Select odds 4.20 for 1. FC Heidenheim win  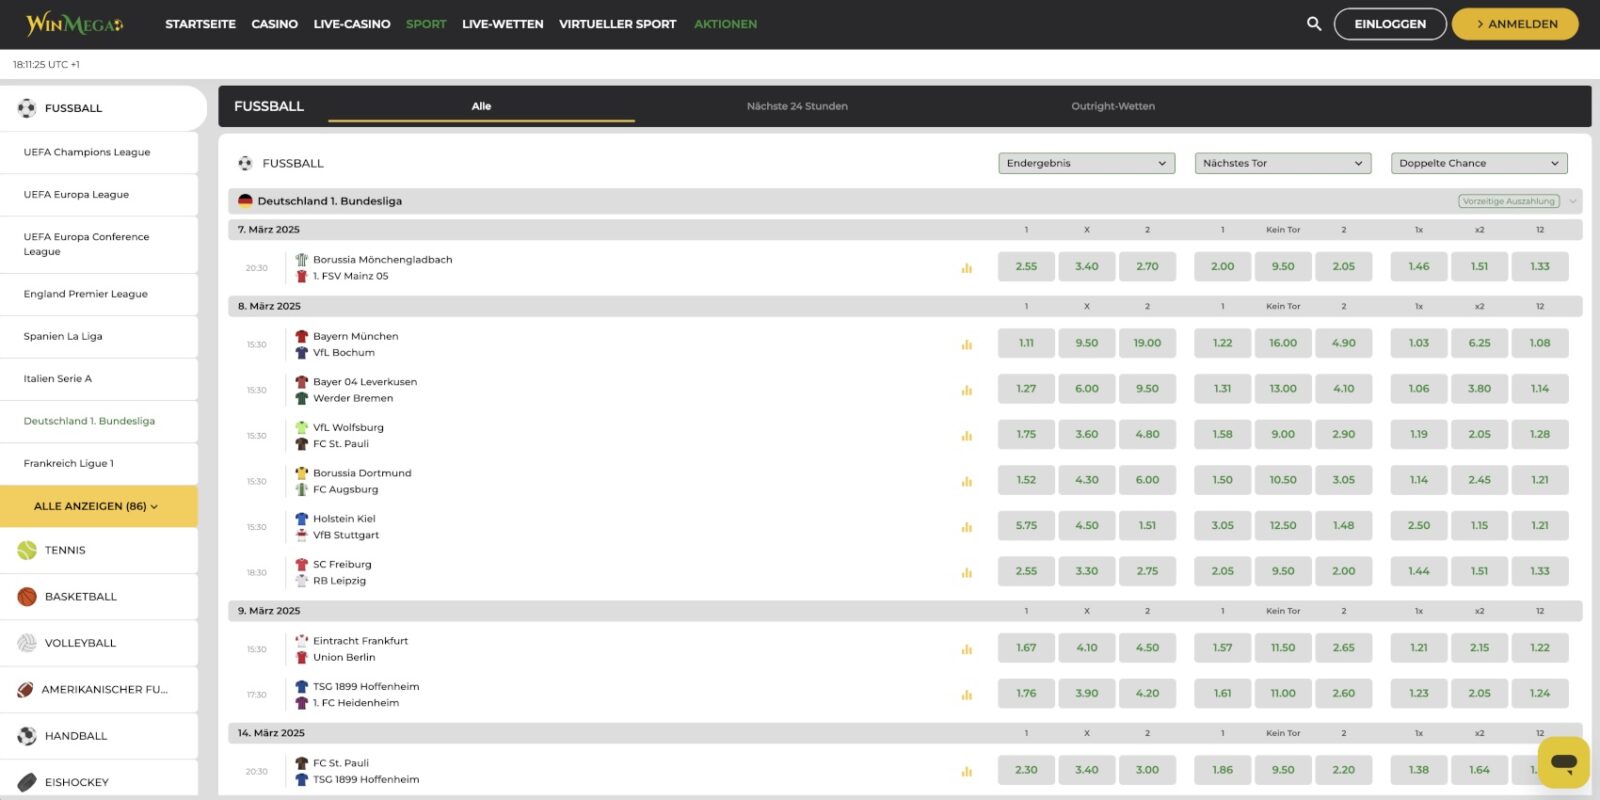(x=1147, y=694)
